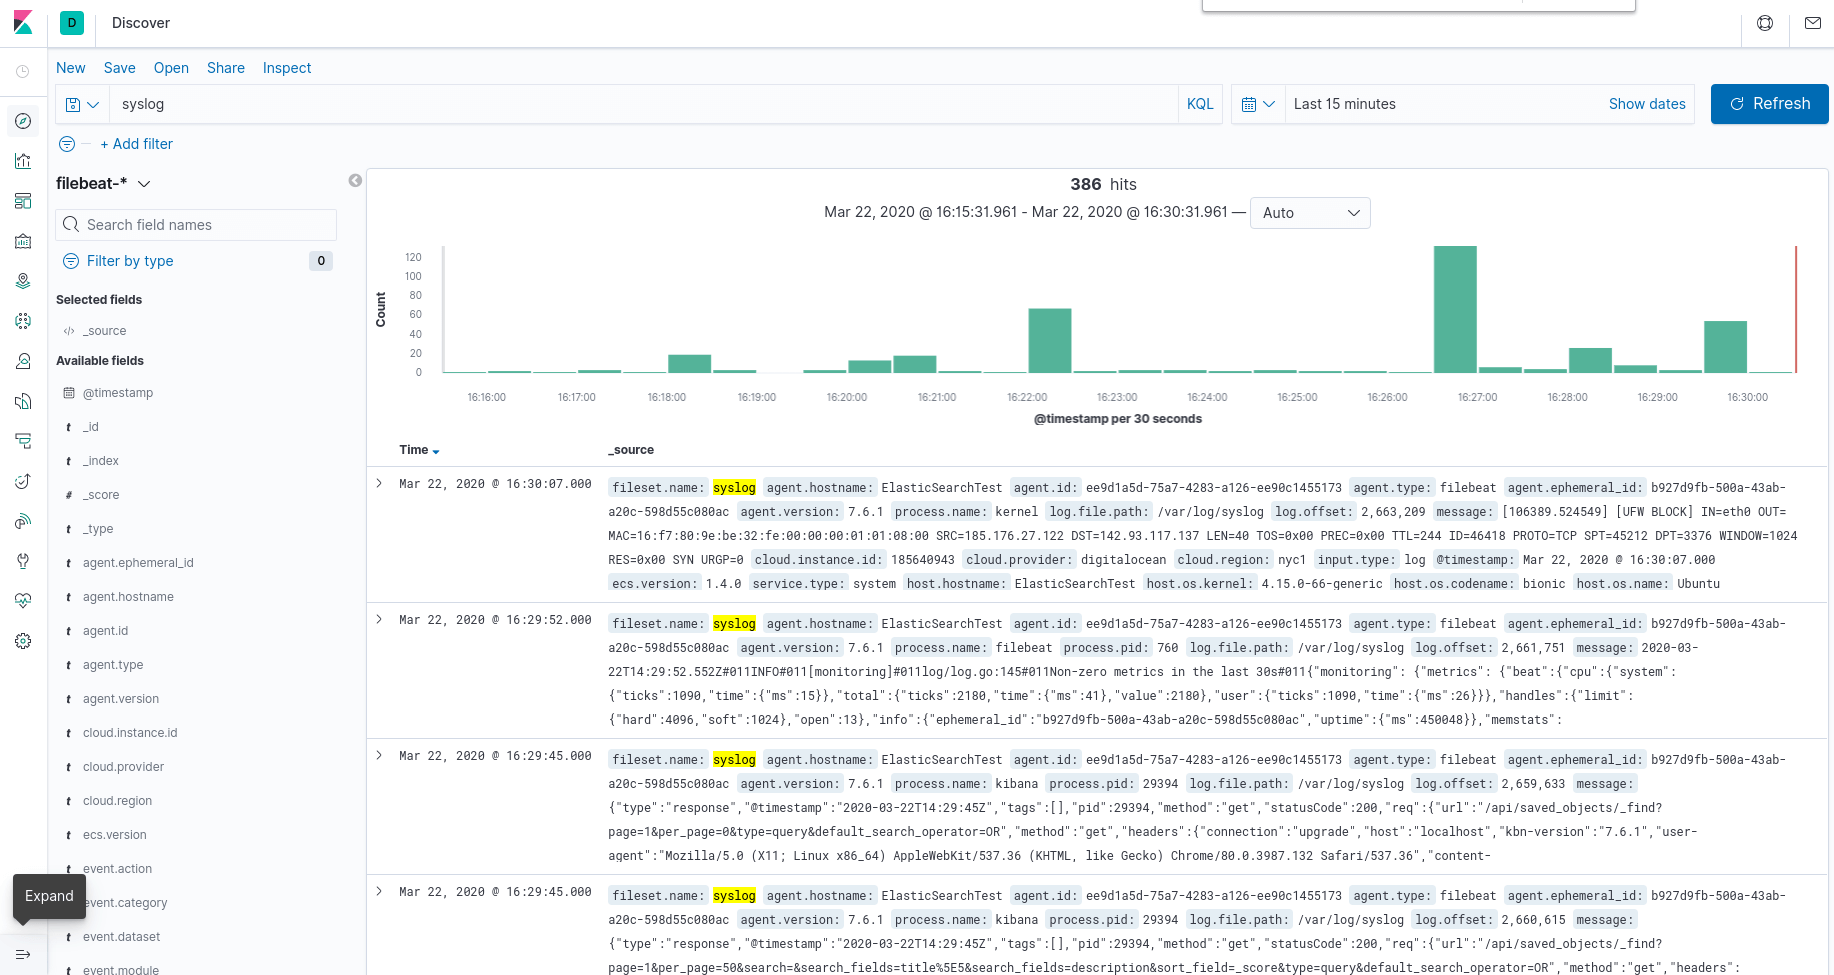Click the Kibana logo home icon
1834x975 pixels.
point(23,23)
